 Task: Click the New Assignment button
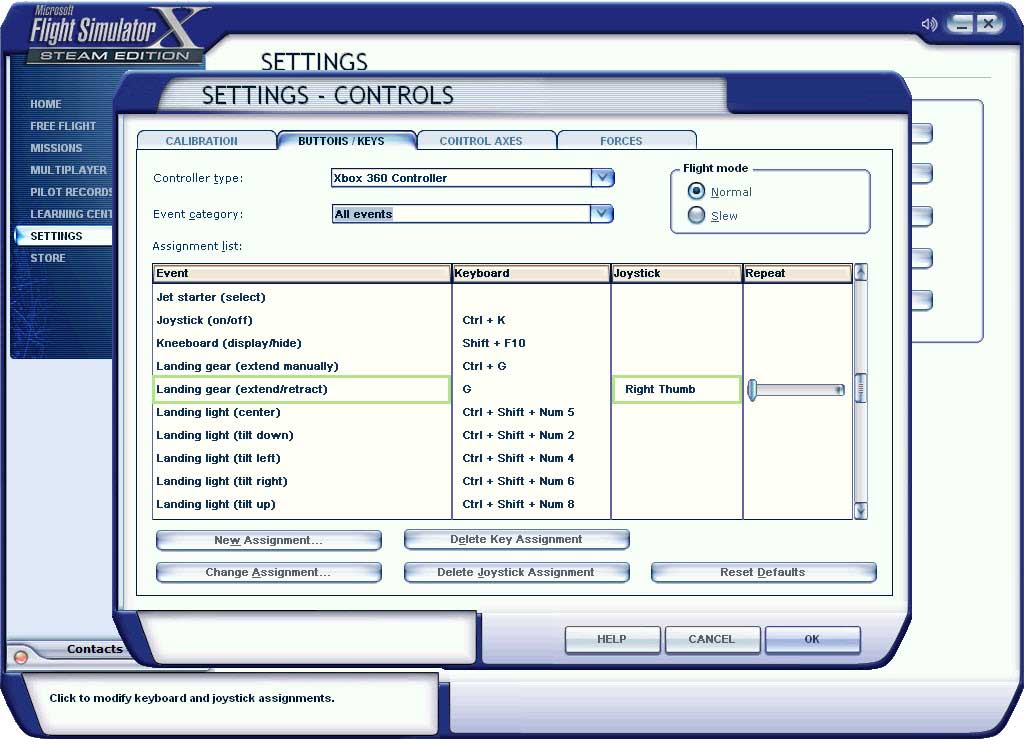point(268,540)
